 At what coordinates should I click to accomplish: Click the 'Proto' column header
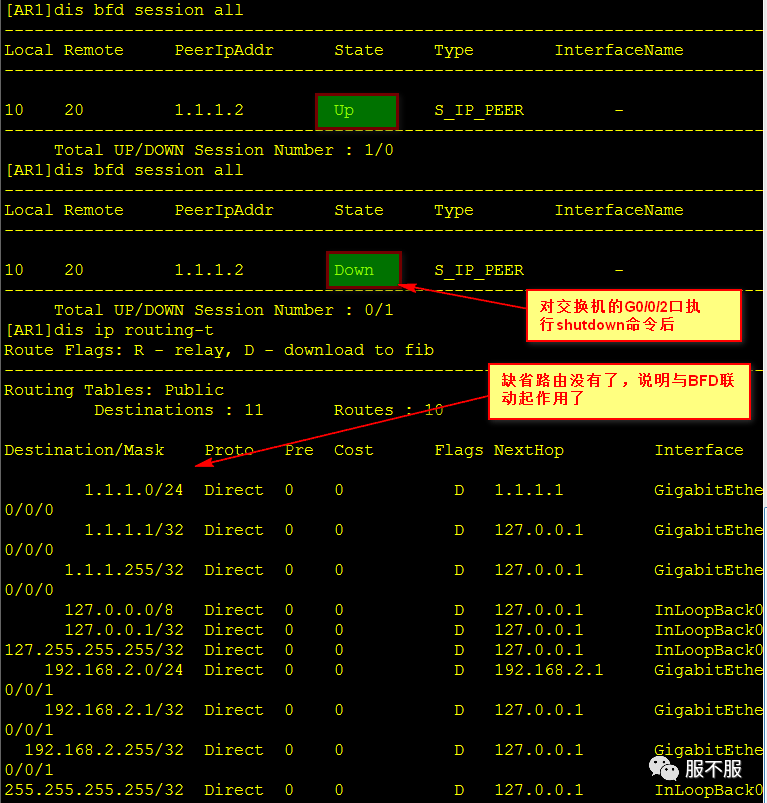(x=229, y=450)
